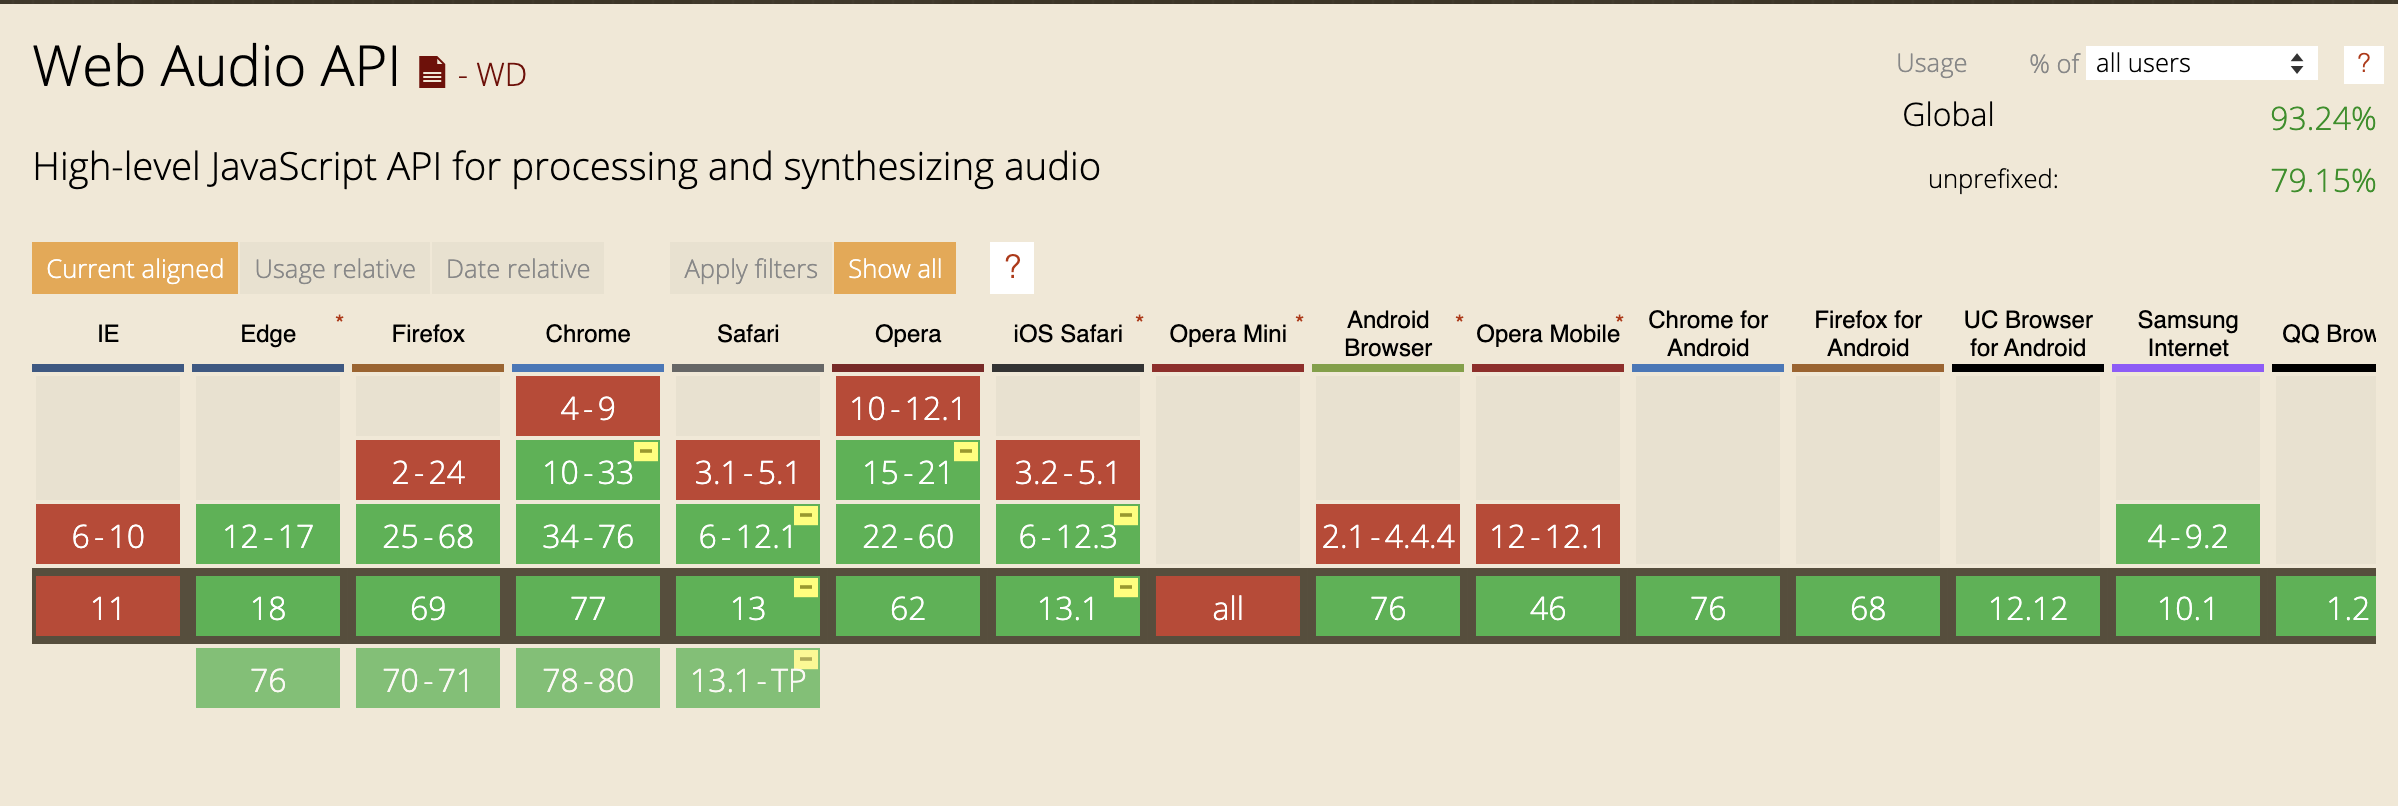This screenshot has height=806, width=2398.
Task: Click the note flag on Safari 13.1-TP
Action: (806, 660)
